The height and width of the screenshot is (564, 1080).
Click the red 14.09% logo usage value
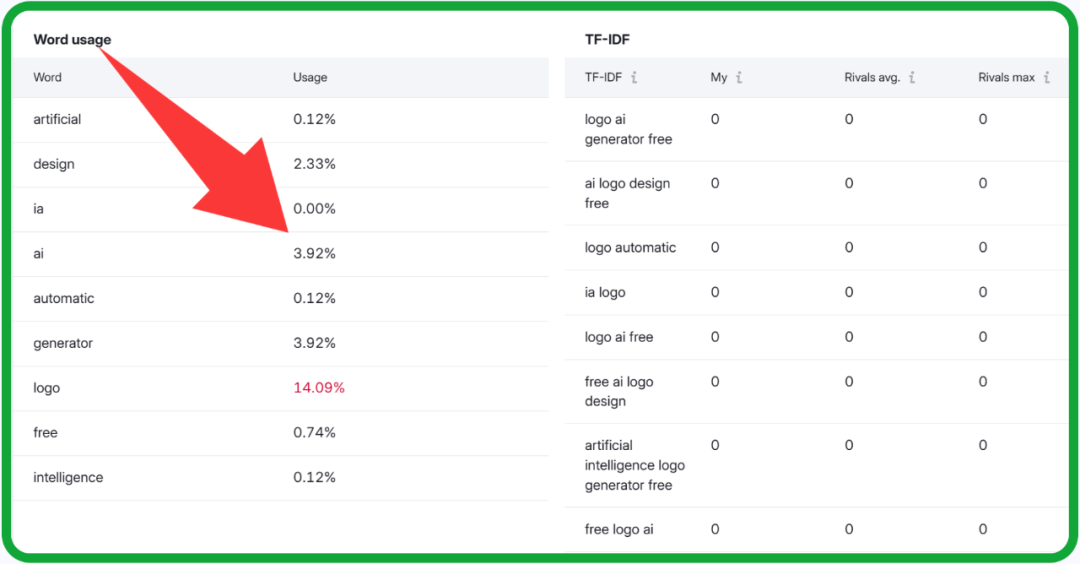[318, 388]
